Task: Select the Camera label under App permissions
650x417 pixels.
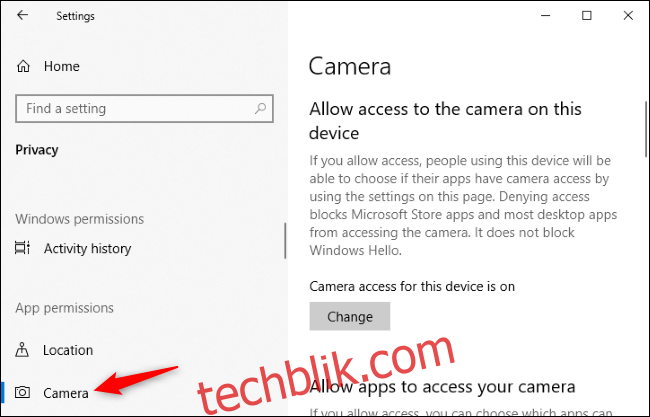Action: click(x=66, y=393)
